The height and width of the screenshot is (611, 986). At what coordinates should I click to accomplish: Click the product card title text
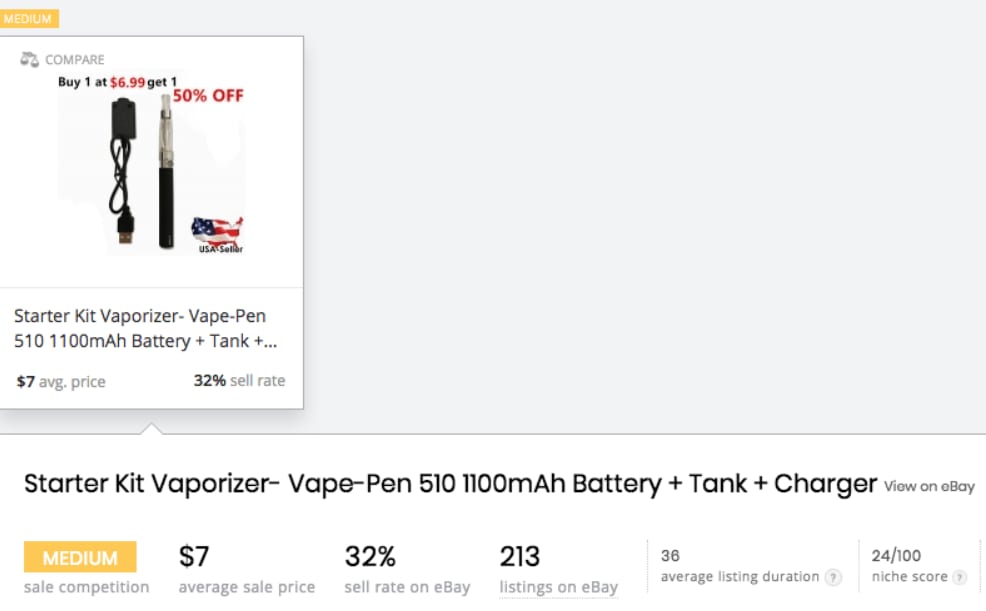pyautogui.click(x=145, y=328)
